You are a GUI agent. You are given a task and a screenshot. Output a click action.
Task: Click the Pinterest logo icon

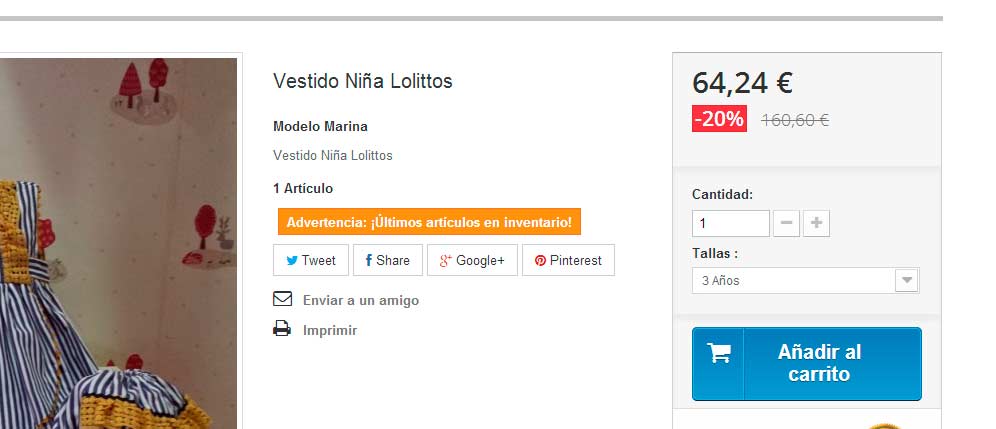[540, 261]
